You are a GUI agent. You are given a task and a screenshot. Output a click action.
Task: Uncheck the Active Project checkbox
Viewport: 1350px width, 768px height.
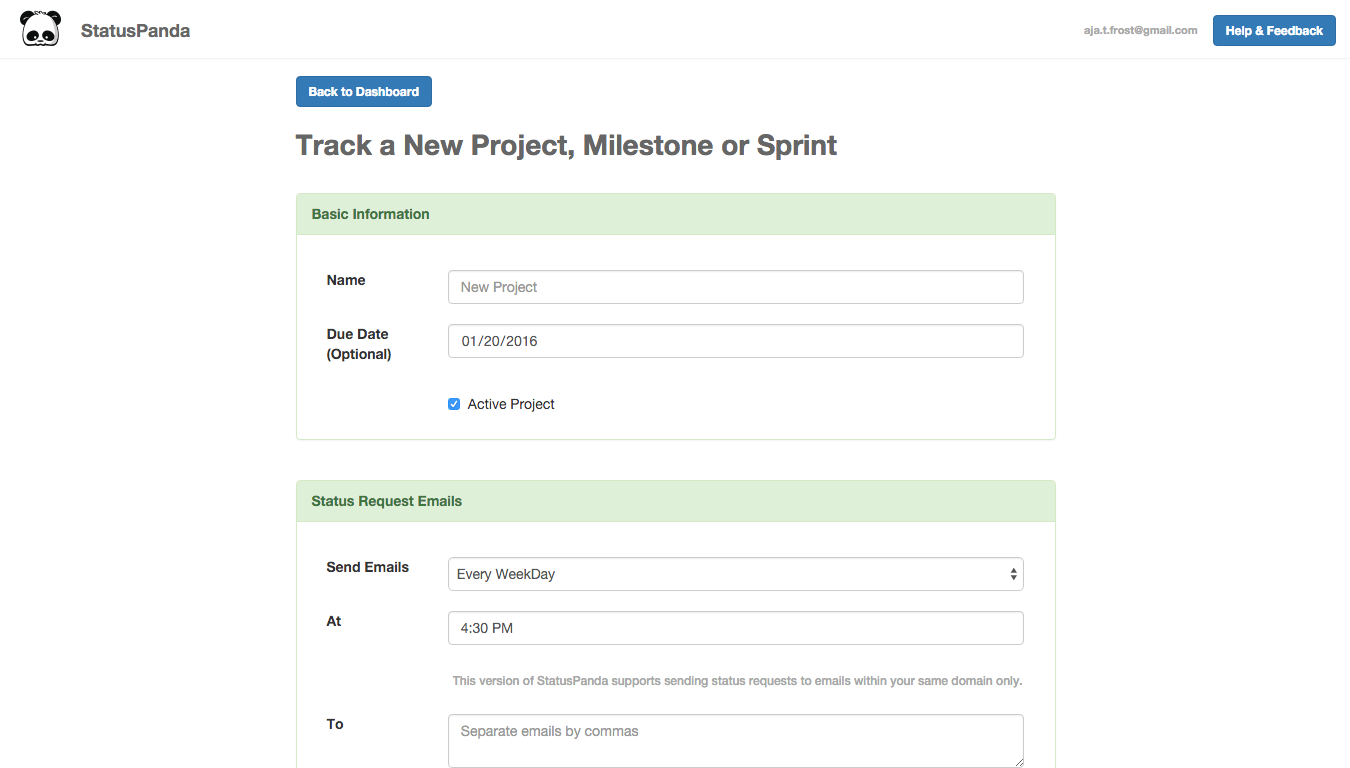(x=454, y=404)
